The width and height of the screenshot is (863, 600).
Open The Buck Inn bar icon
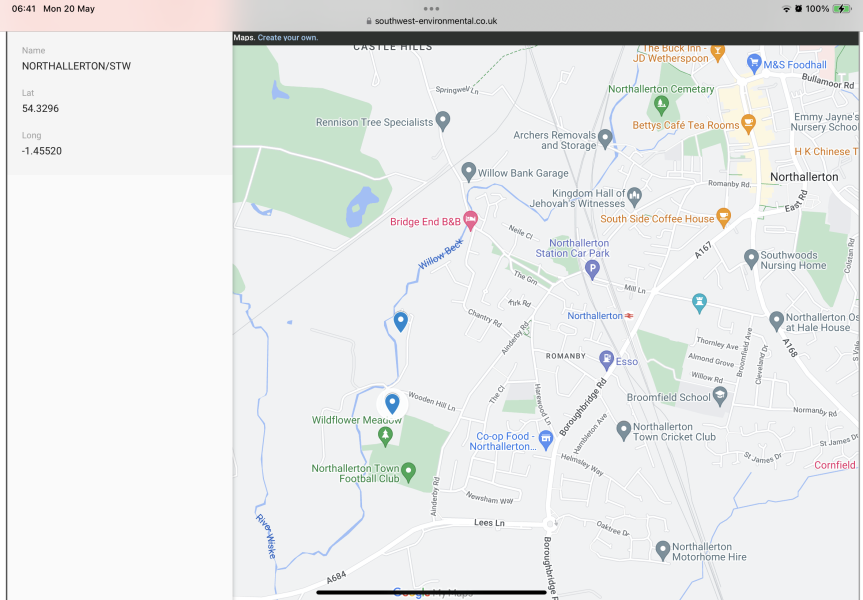(x=717, y=53)
